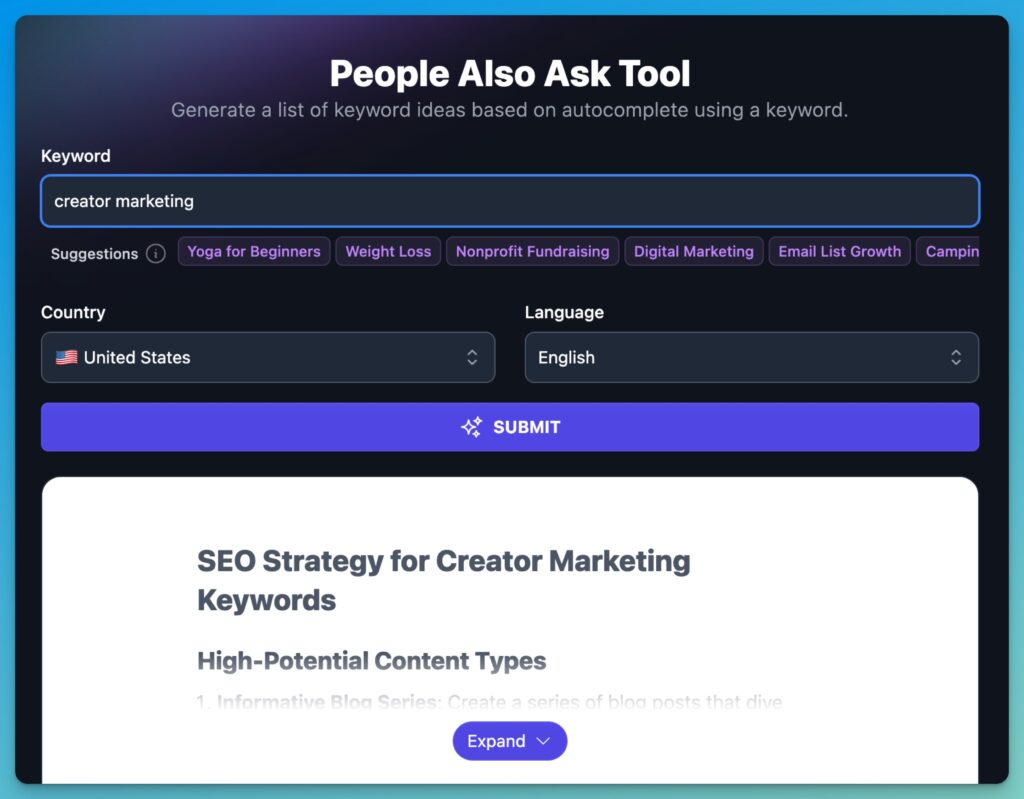Click the High-Potential Content Types heading
1024x799 pixels.
point(371,661)
